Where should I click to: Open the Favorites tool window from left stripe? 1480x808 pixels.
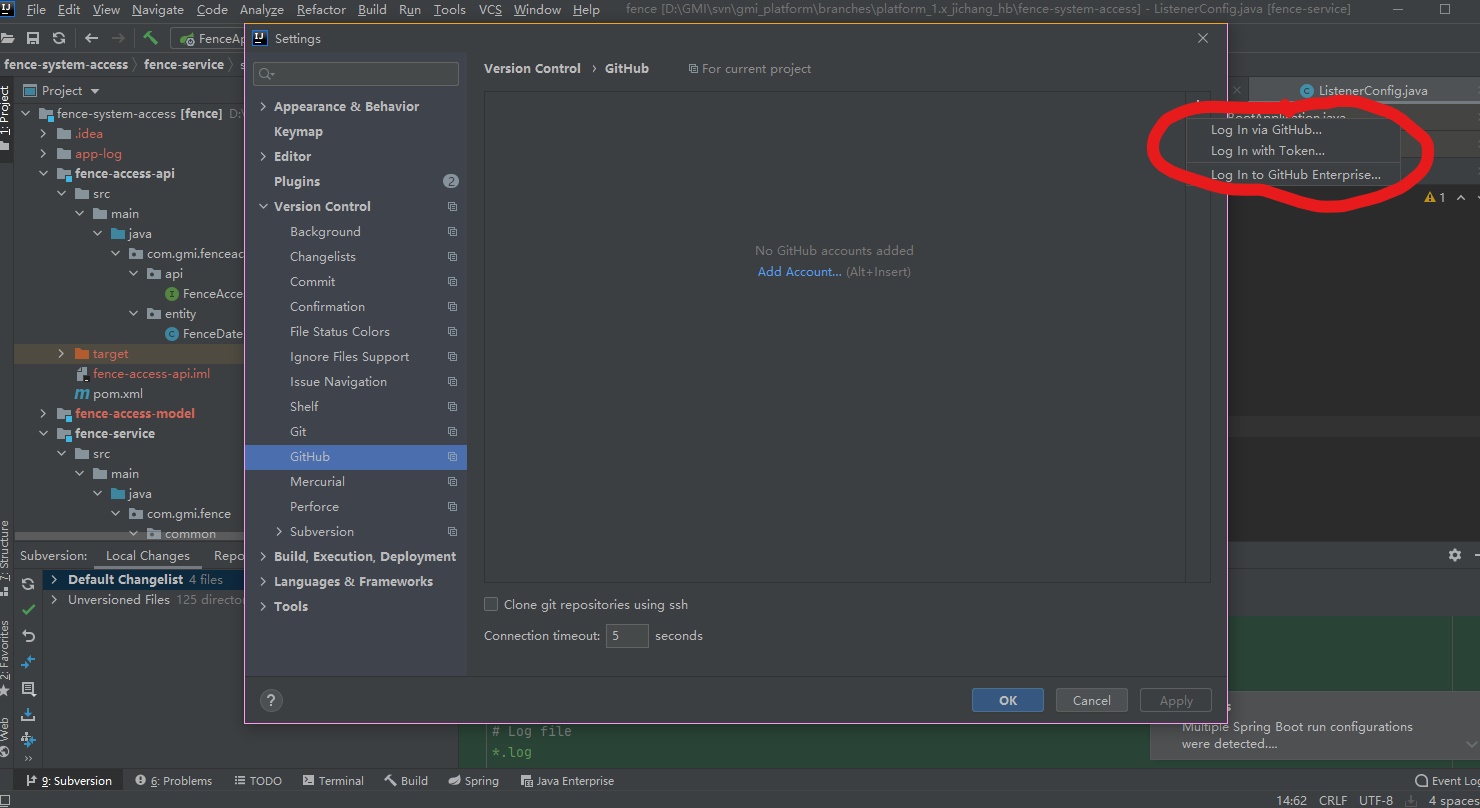click(5, 657)
